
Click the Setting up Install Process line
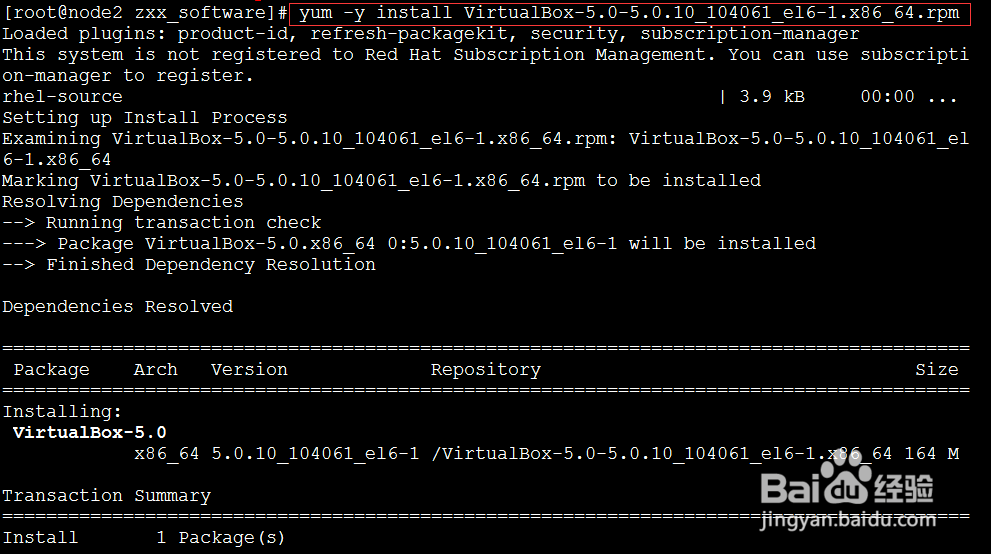click(x=144, y=118)
